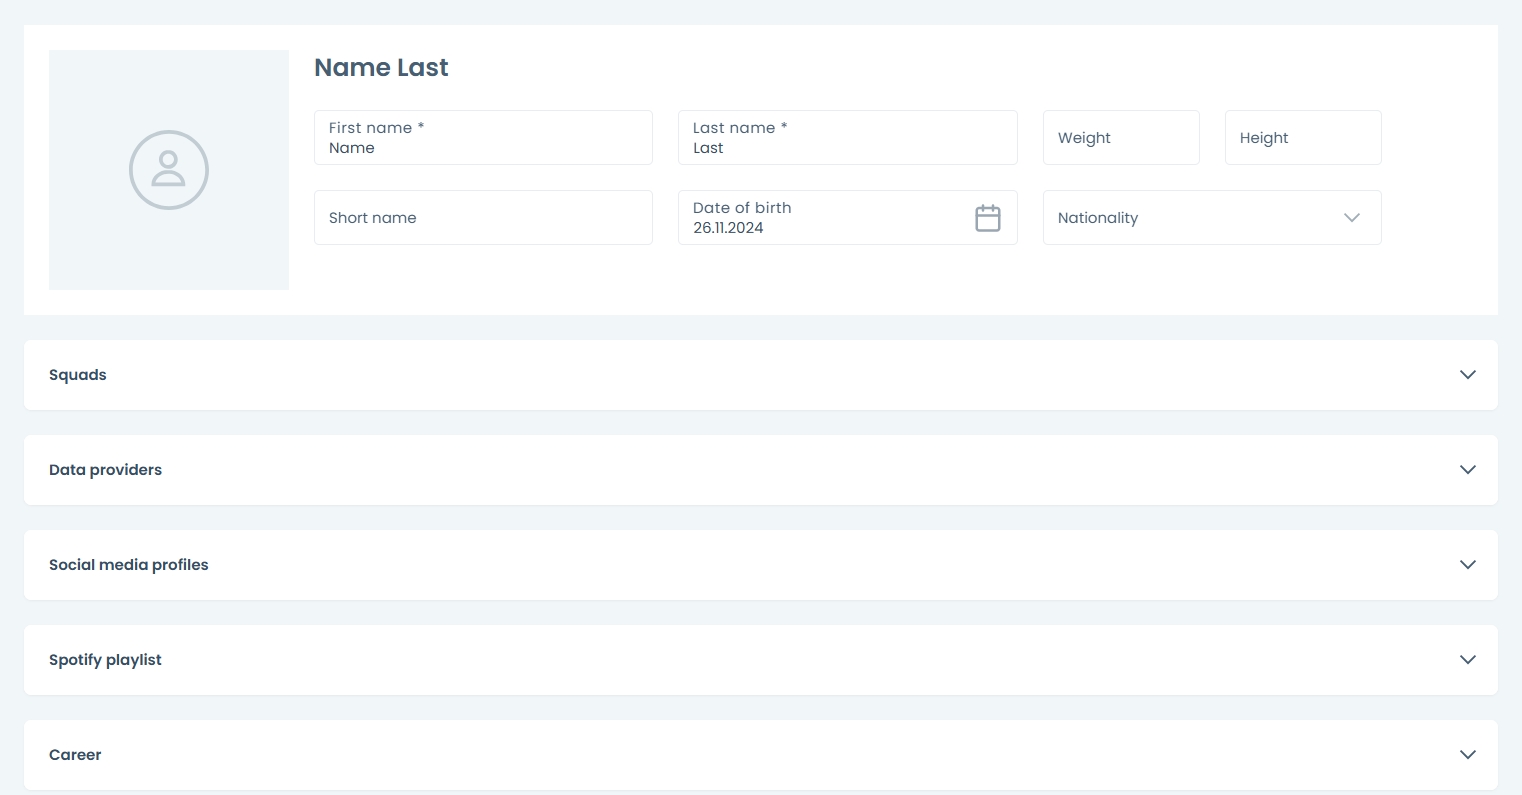Click the Nationality dropdown chevron arrow
1522x795 pixels.
(x=1352, y=218)
